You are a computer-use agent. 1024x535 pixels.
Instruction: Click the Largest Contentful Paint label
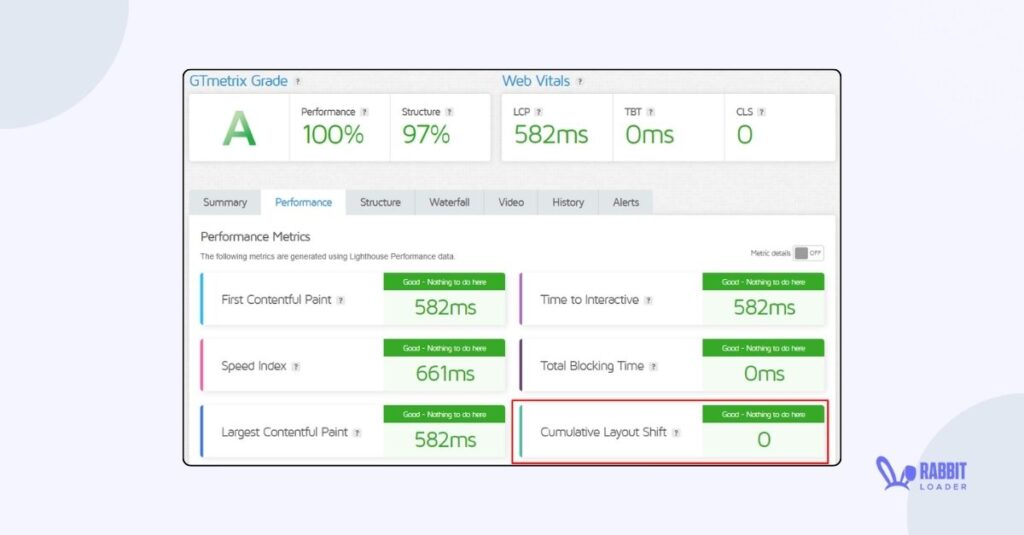(x=284, y=432)
